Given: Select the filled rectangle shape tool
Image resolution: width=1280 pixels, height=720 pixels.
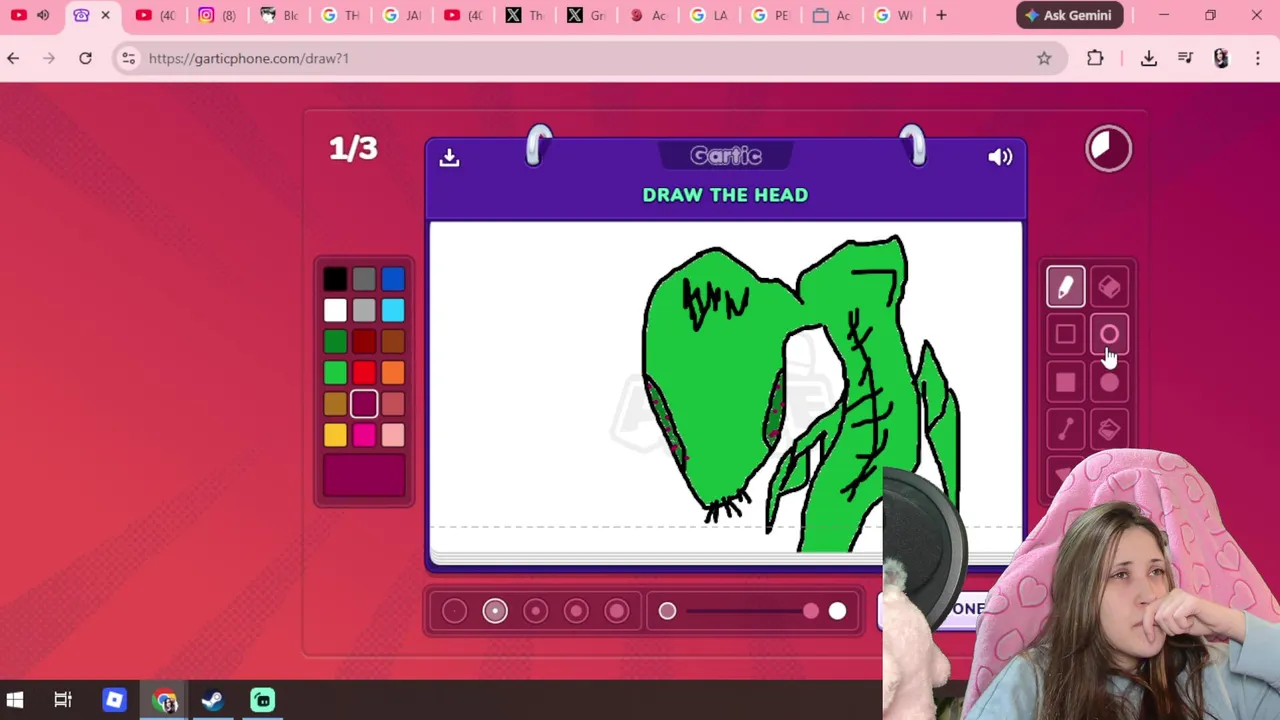Looking at the screenshot, I should click(x=1065, y=383).
